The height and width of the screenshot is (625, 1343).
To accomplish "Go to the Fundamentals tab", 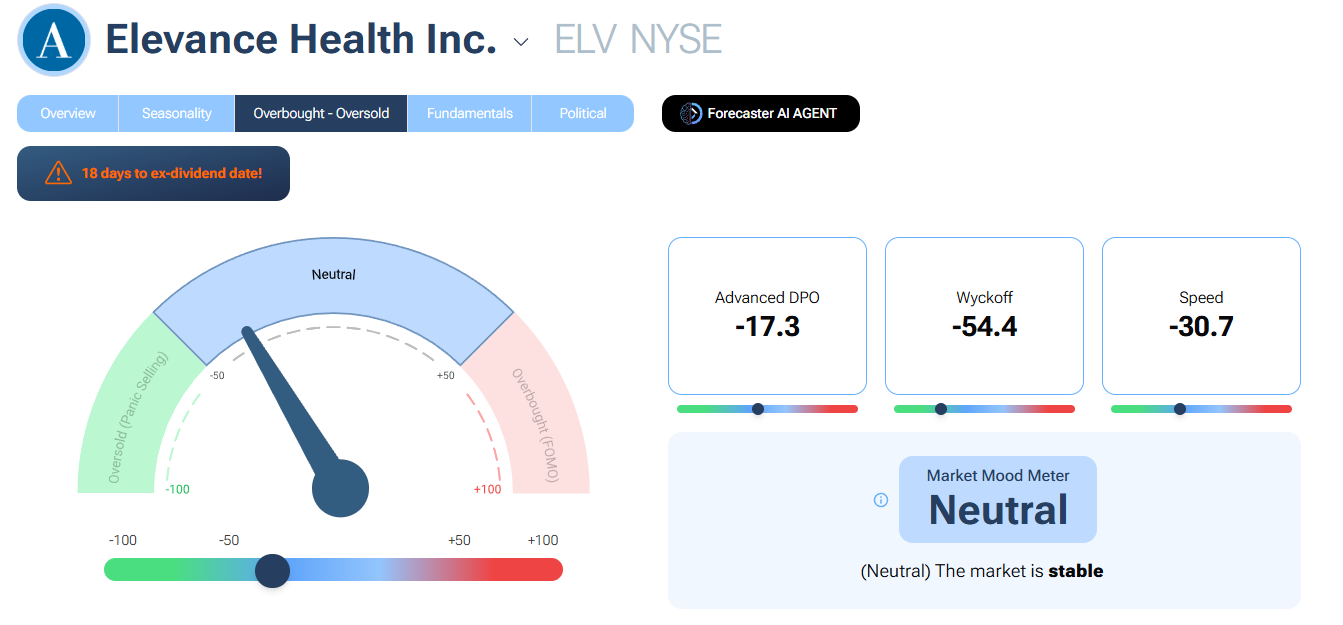I will [470, 114].
